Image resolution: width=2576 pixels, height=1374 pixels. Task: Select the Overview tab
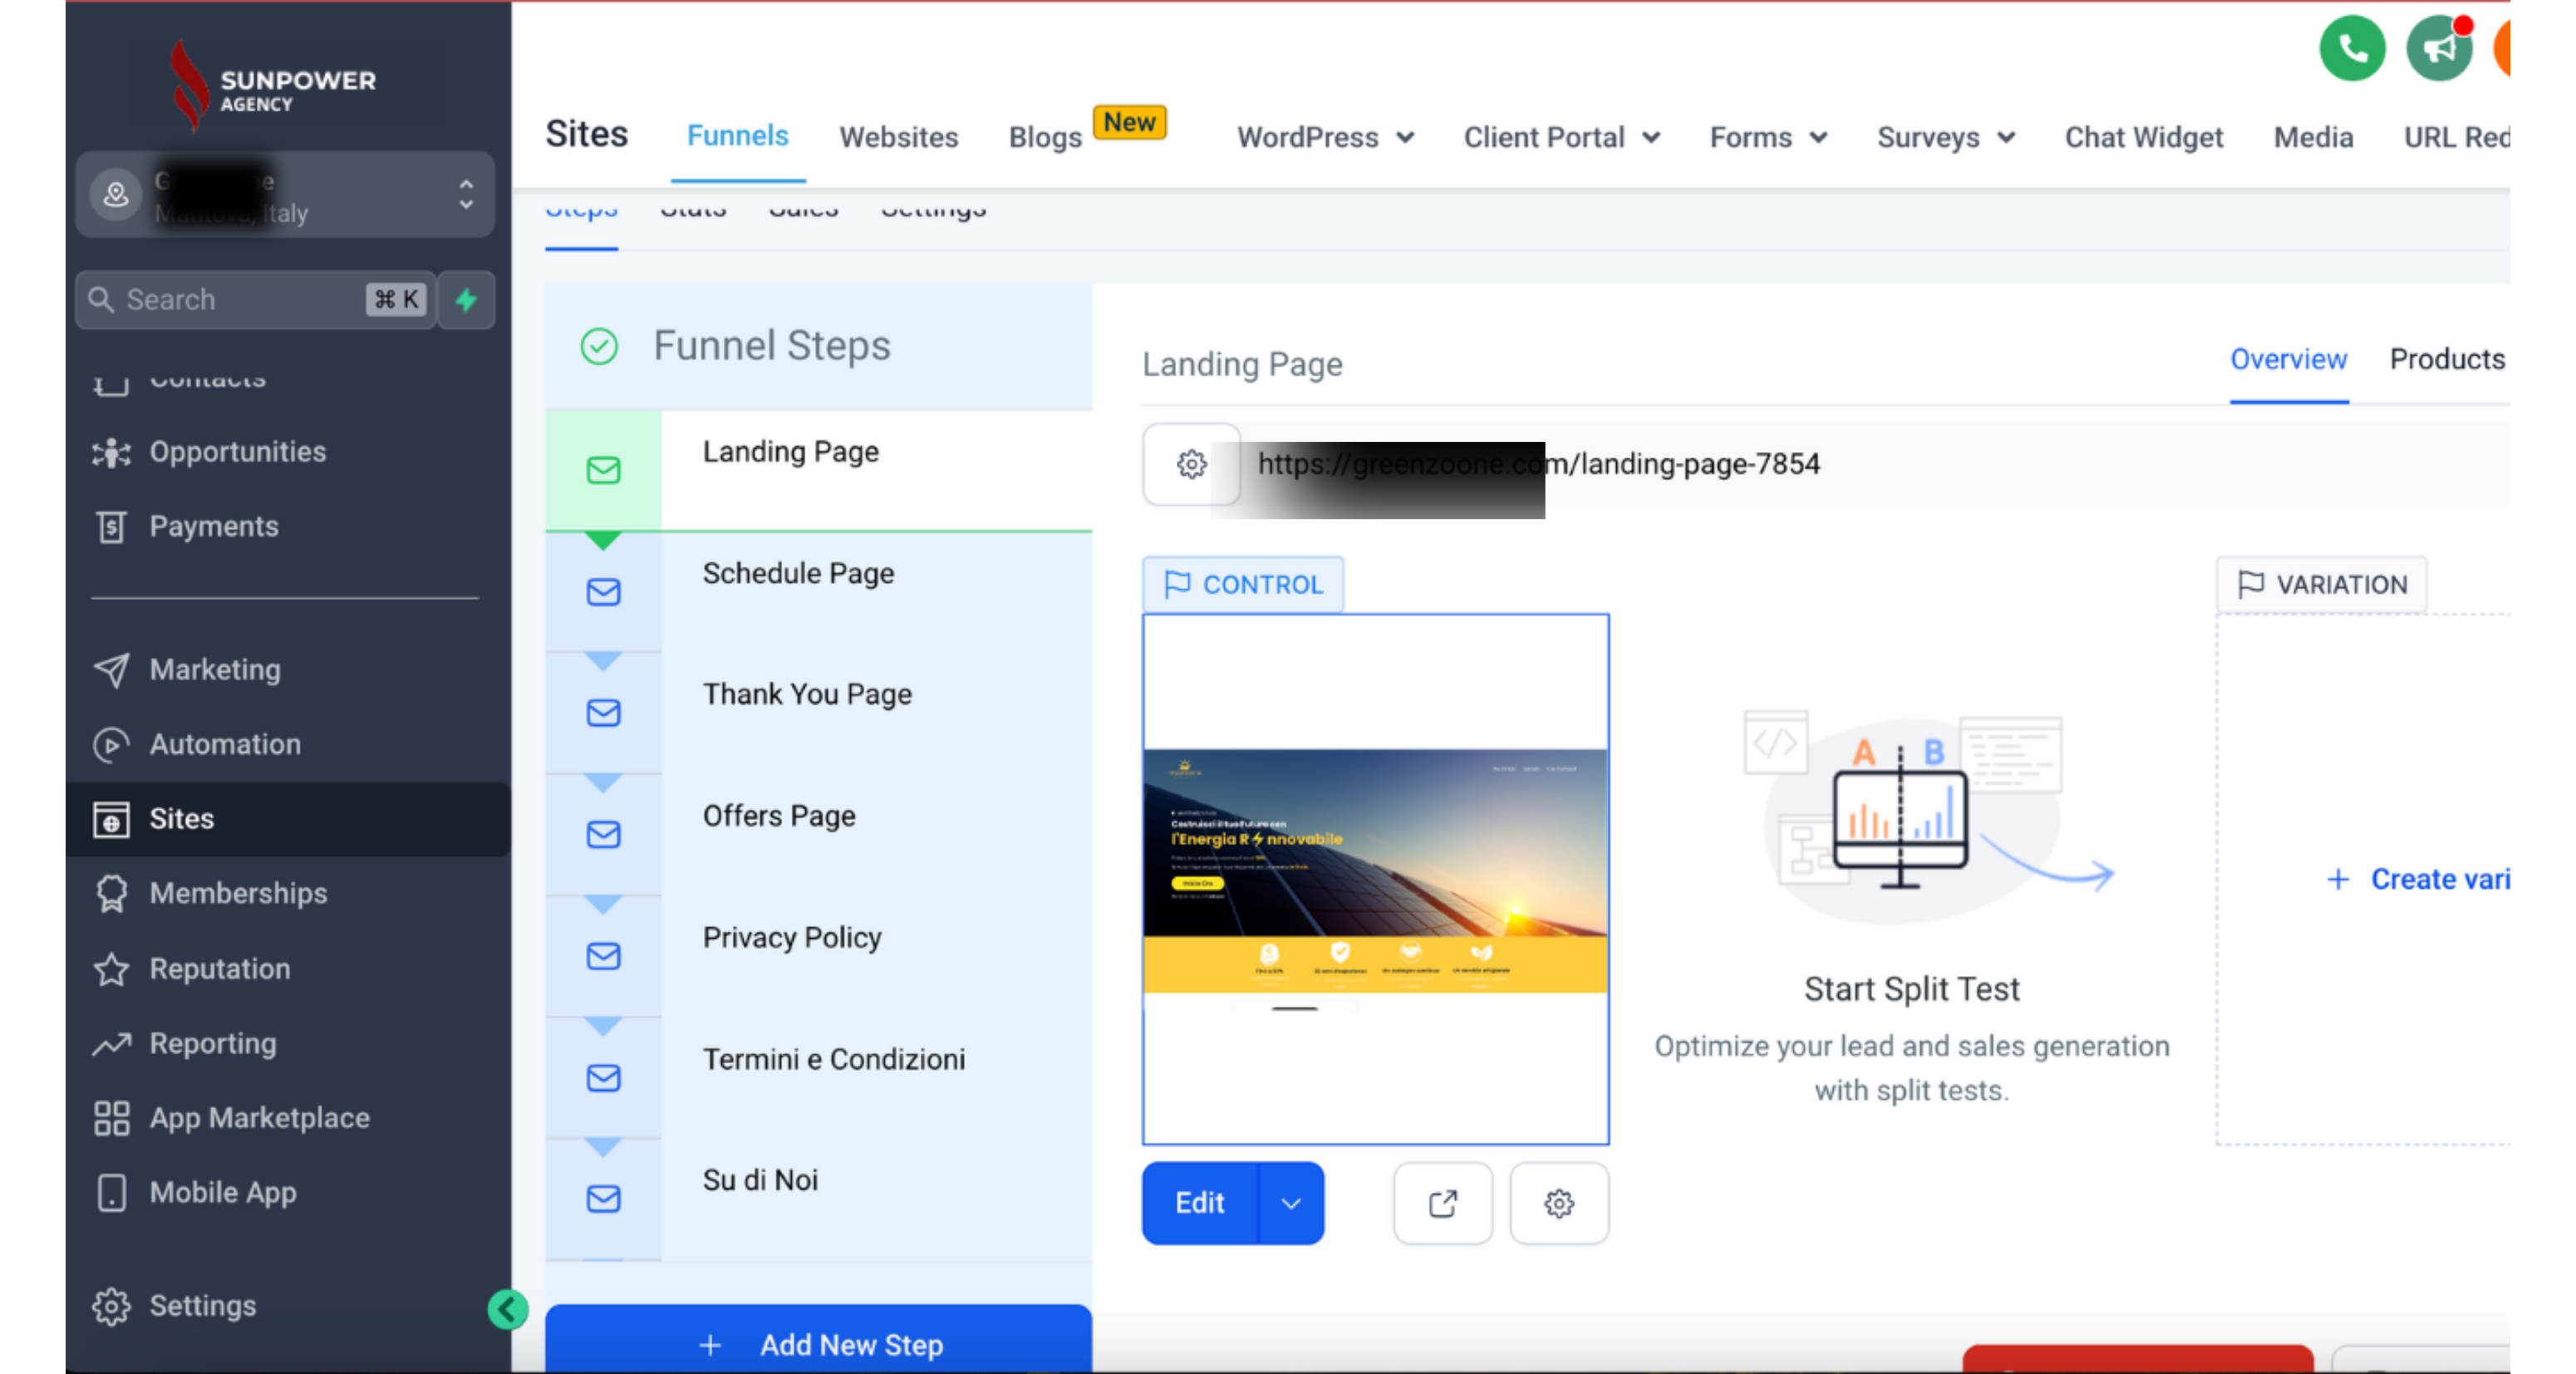coord(2288,359)
